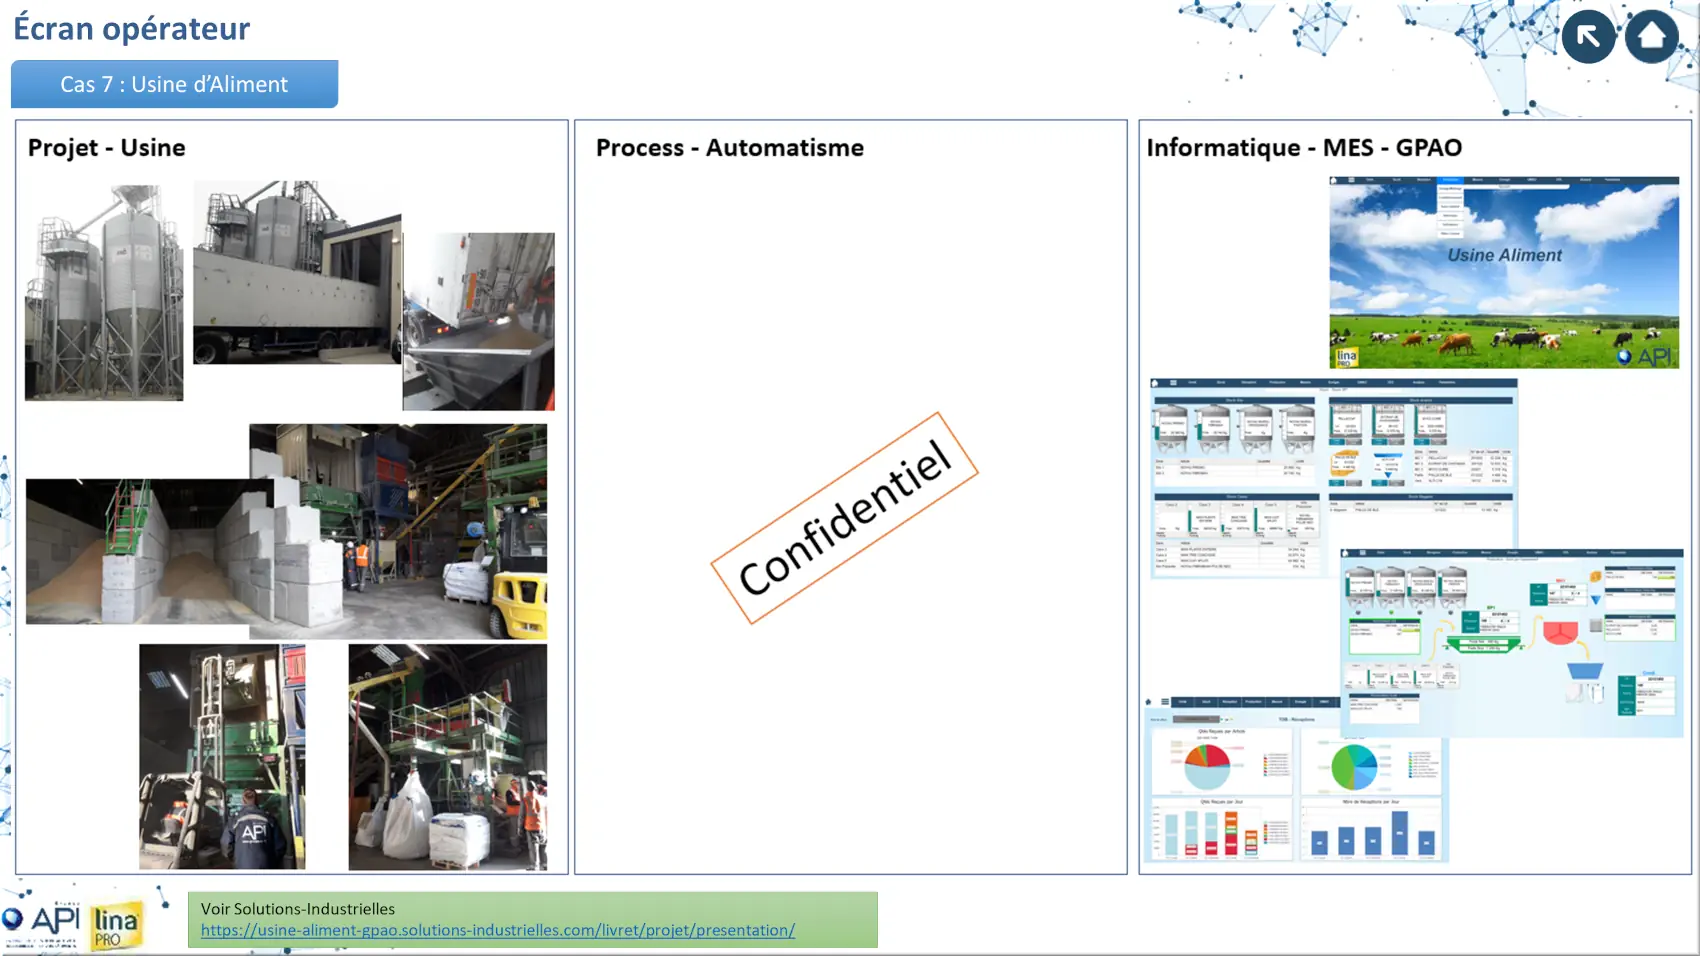Click the truck unloading grain photo
Viewport: 1700px width, 956px height.
[479, 321]
